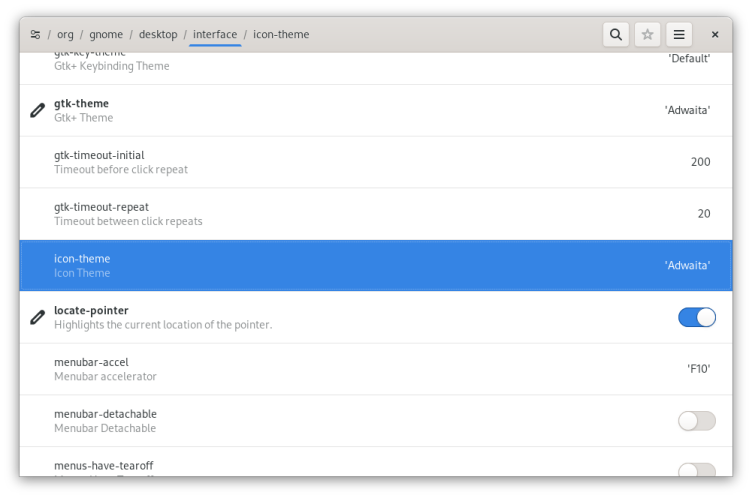Select the interface path segment
Image resolution: width=752 pixels, height=498 pixels.
[x=215, y=34]
